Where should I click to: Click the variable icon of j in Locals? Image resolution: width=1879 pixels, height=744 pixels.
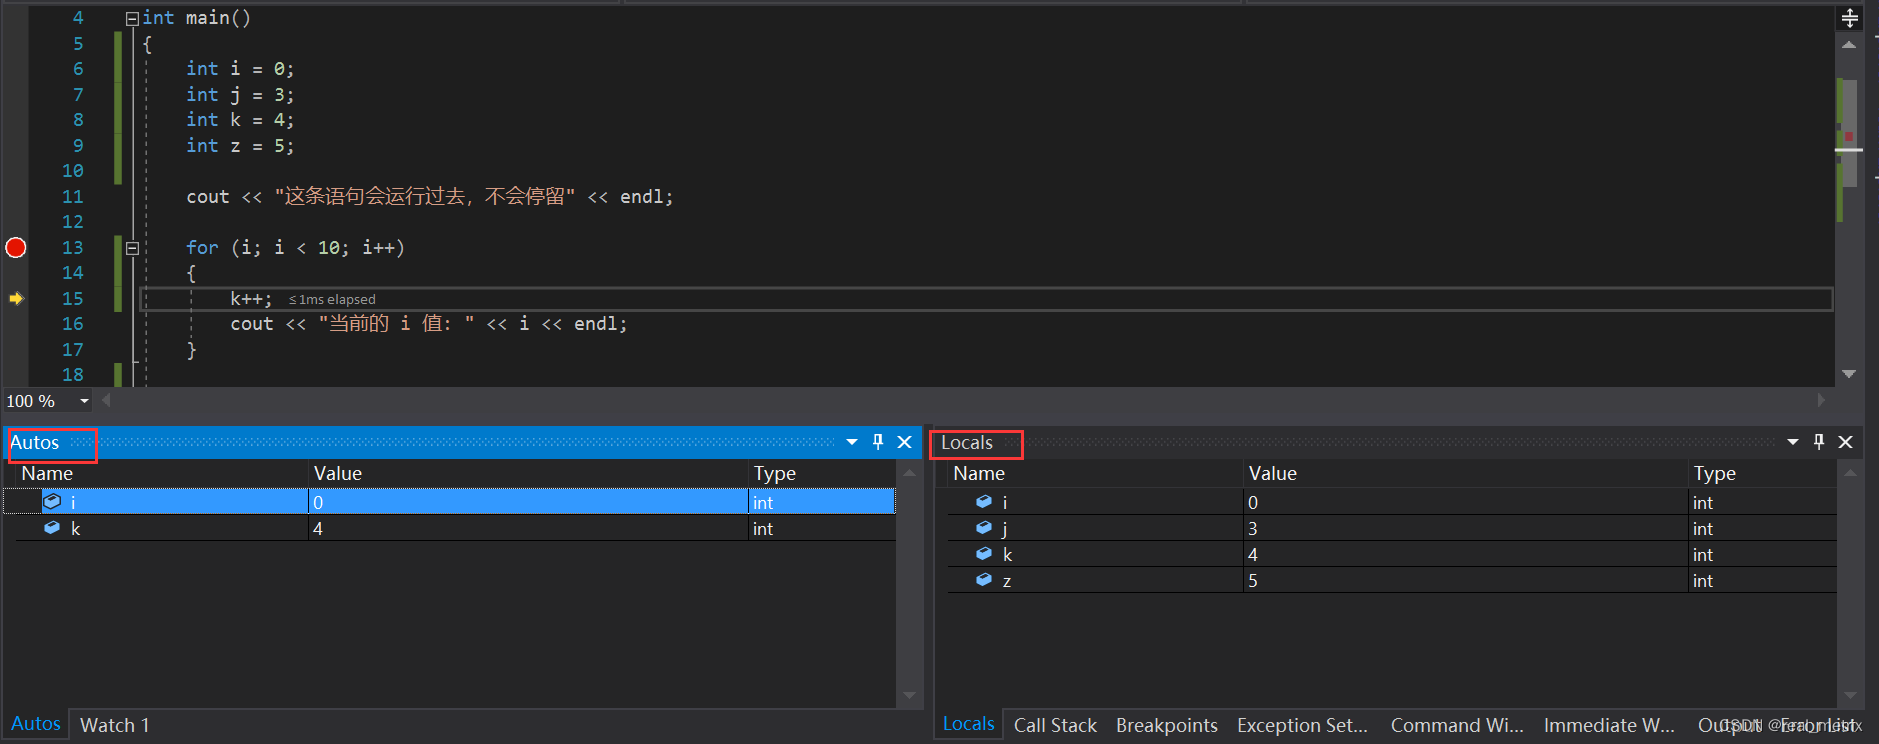(984, 527)
